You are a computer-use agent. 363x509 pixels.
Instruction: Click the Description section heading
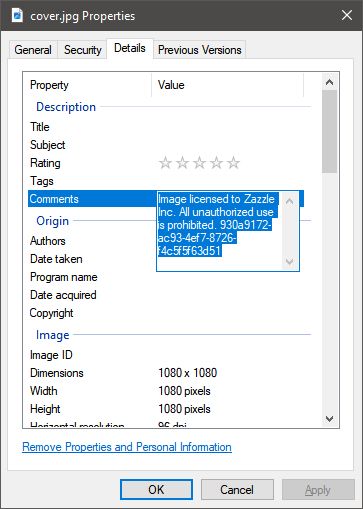(x=66, y=107)
